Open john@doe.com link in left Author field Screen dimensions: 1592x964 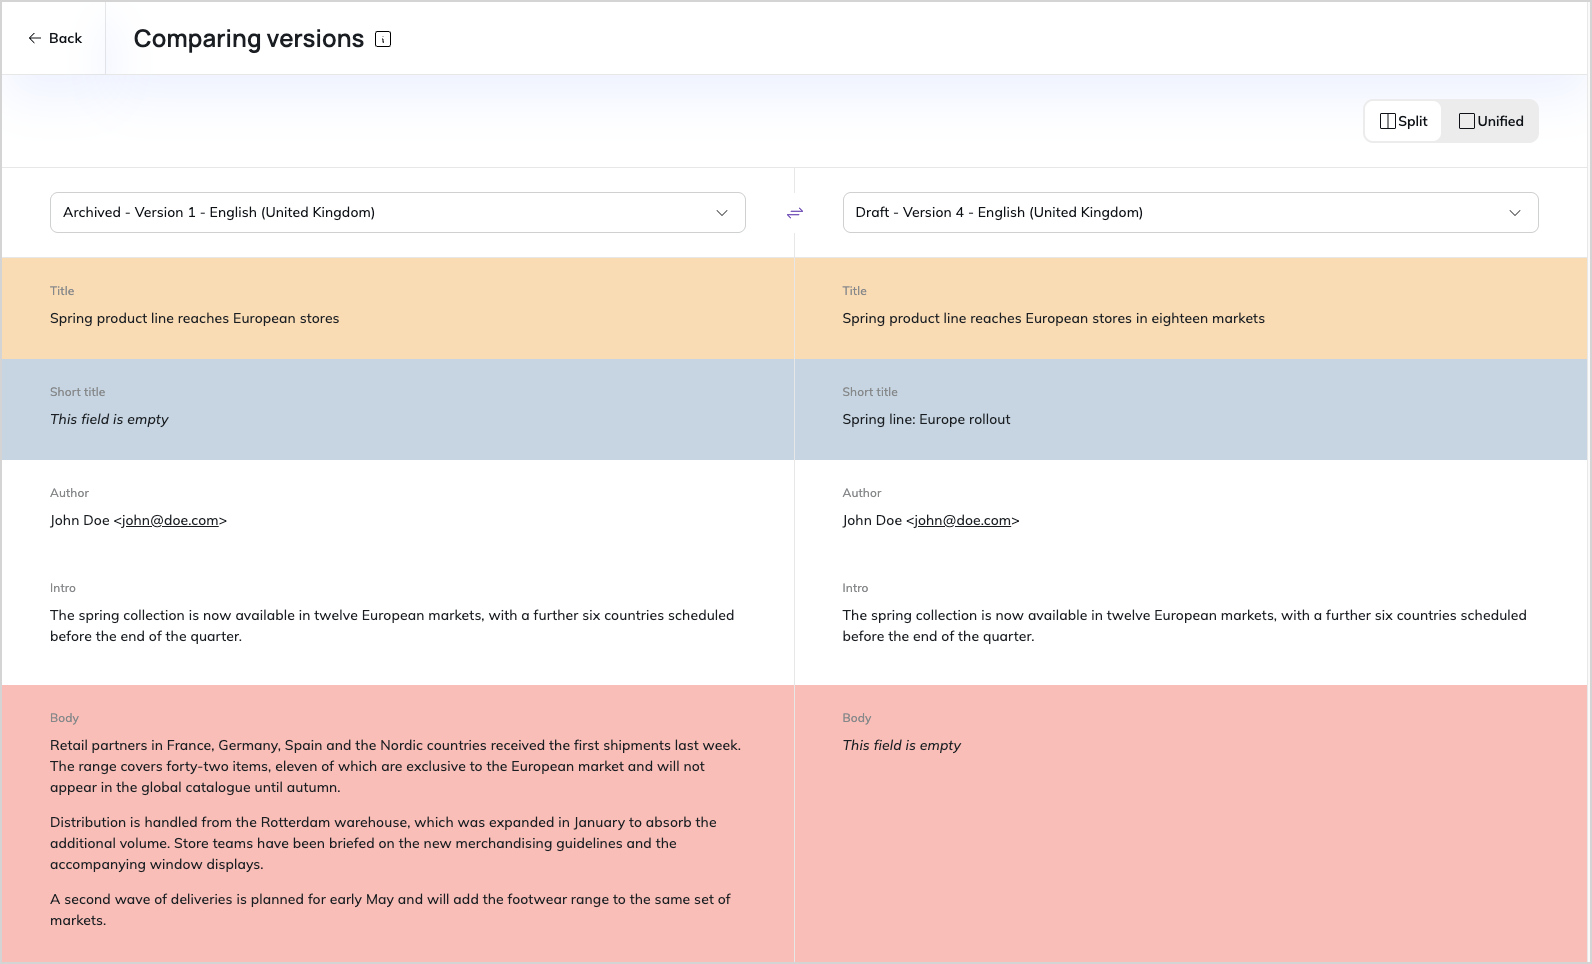tap(170, 520)
